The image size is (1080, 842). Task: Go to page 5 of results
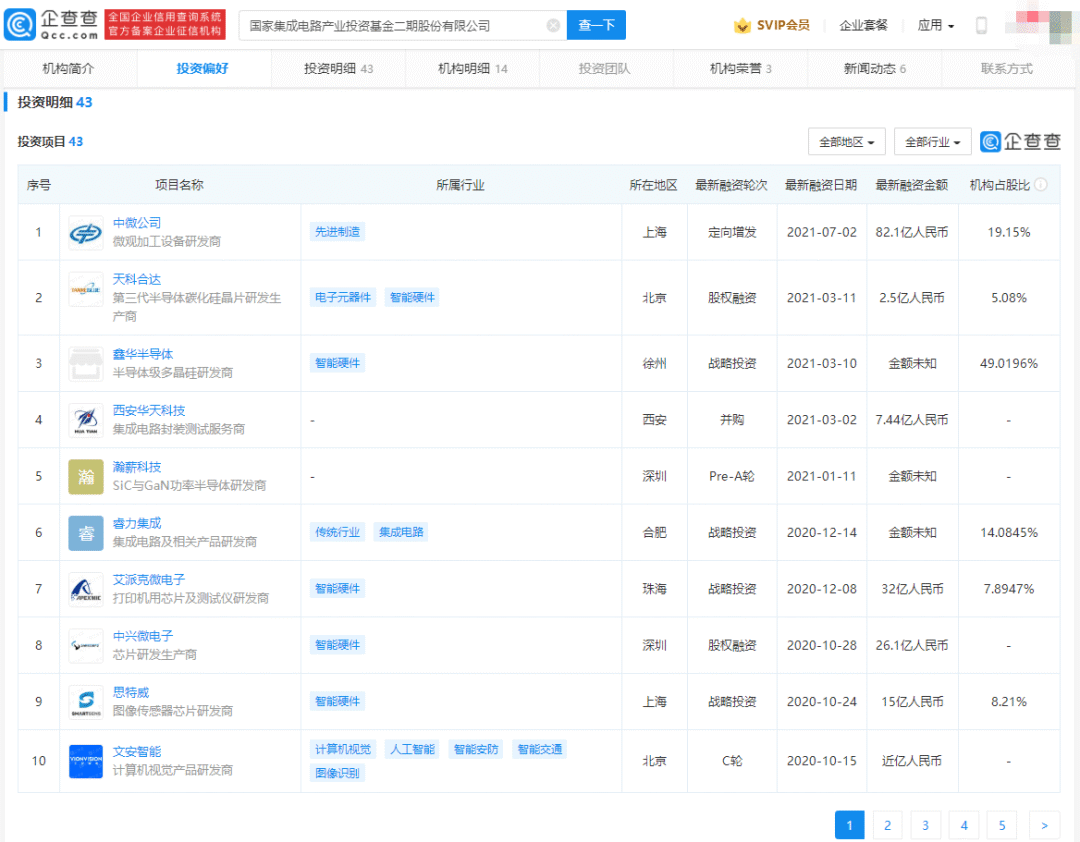(x=1001, y=825)
